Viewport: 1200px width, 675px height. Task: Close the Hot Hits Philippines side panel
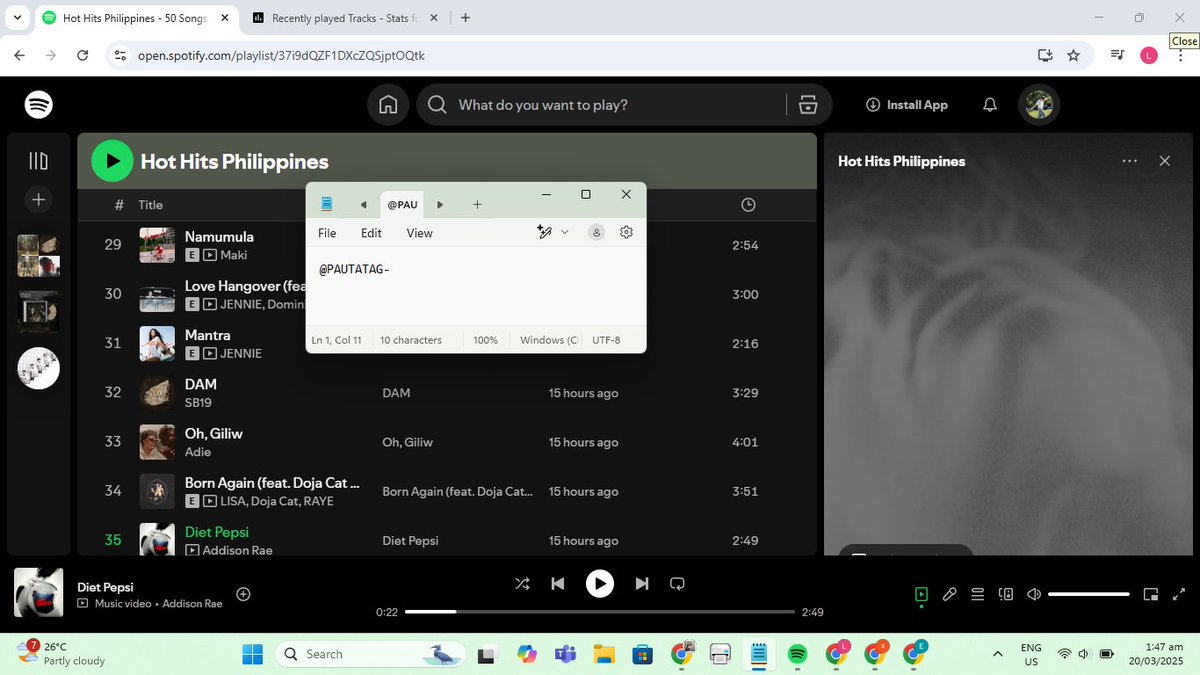[1164, 161]
